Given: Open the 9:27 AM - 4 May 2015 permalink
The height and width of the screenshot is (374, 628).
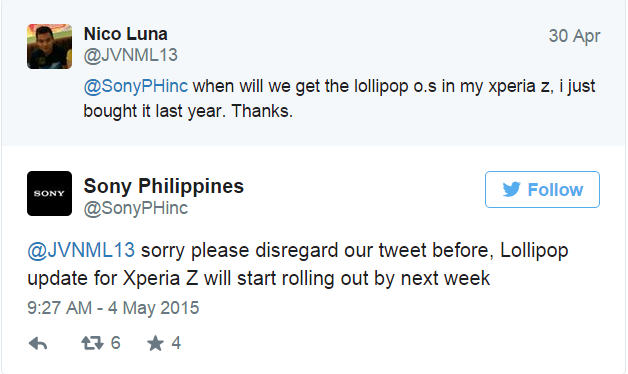Looking at the screenshot, I should [113, 308].
